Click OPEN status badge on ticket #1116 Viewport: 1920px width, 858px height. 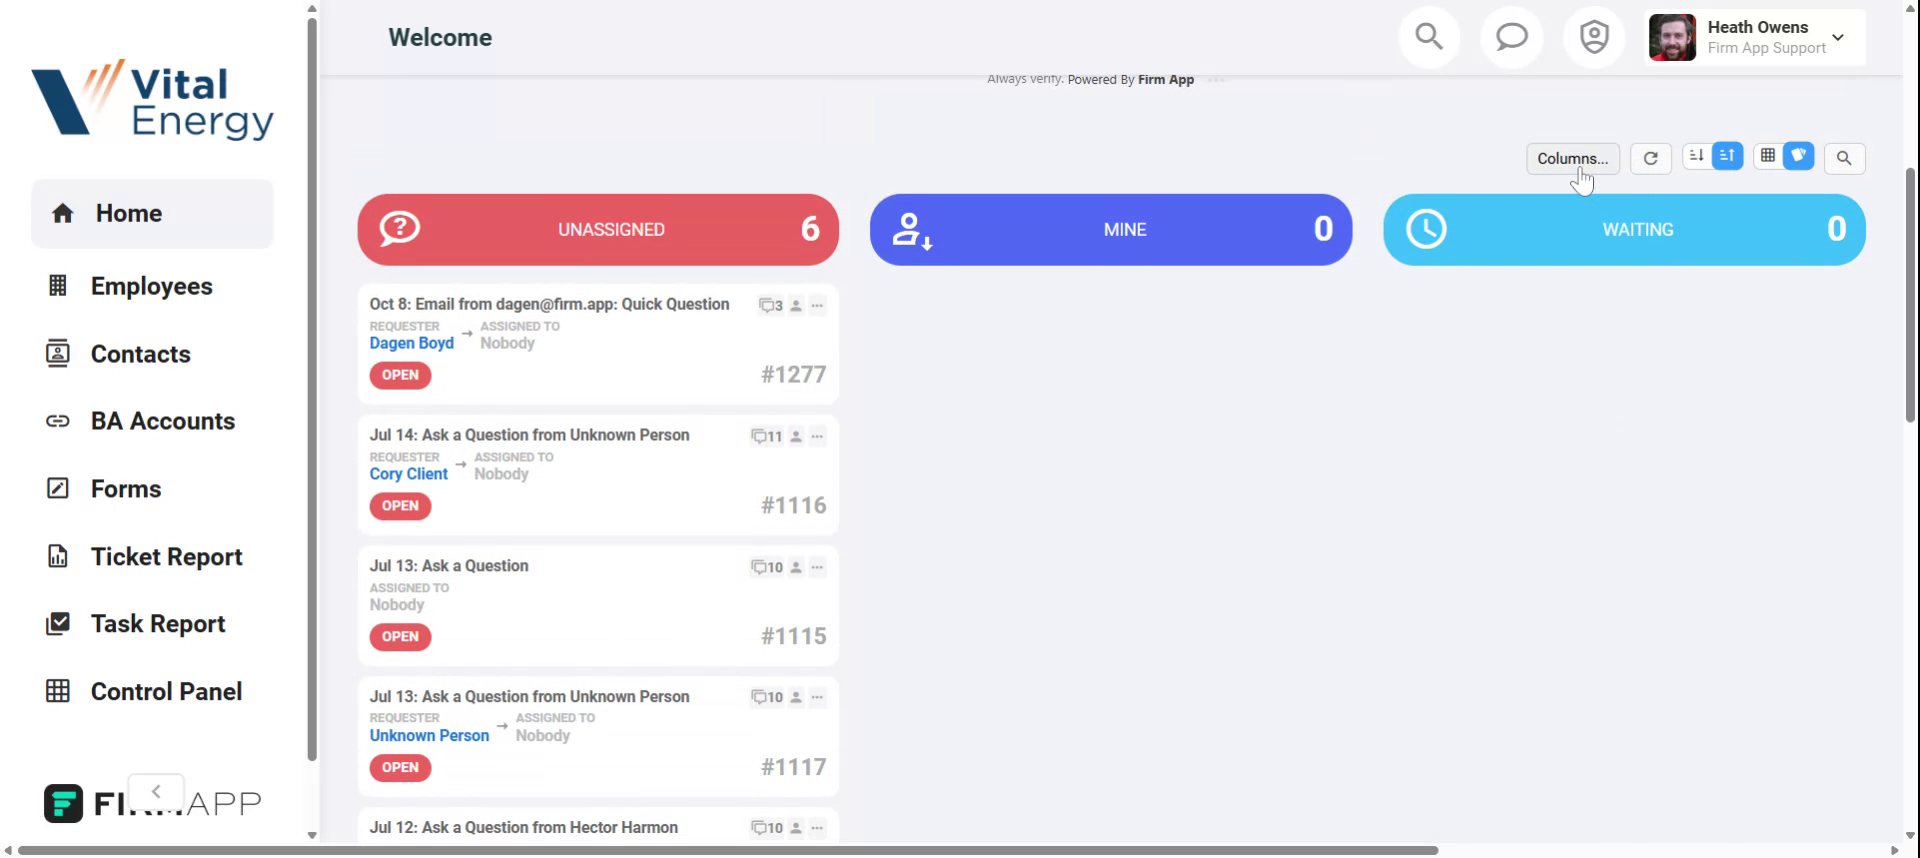tap(400, 506)
